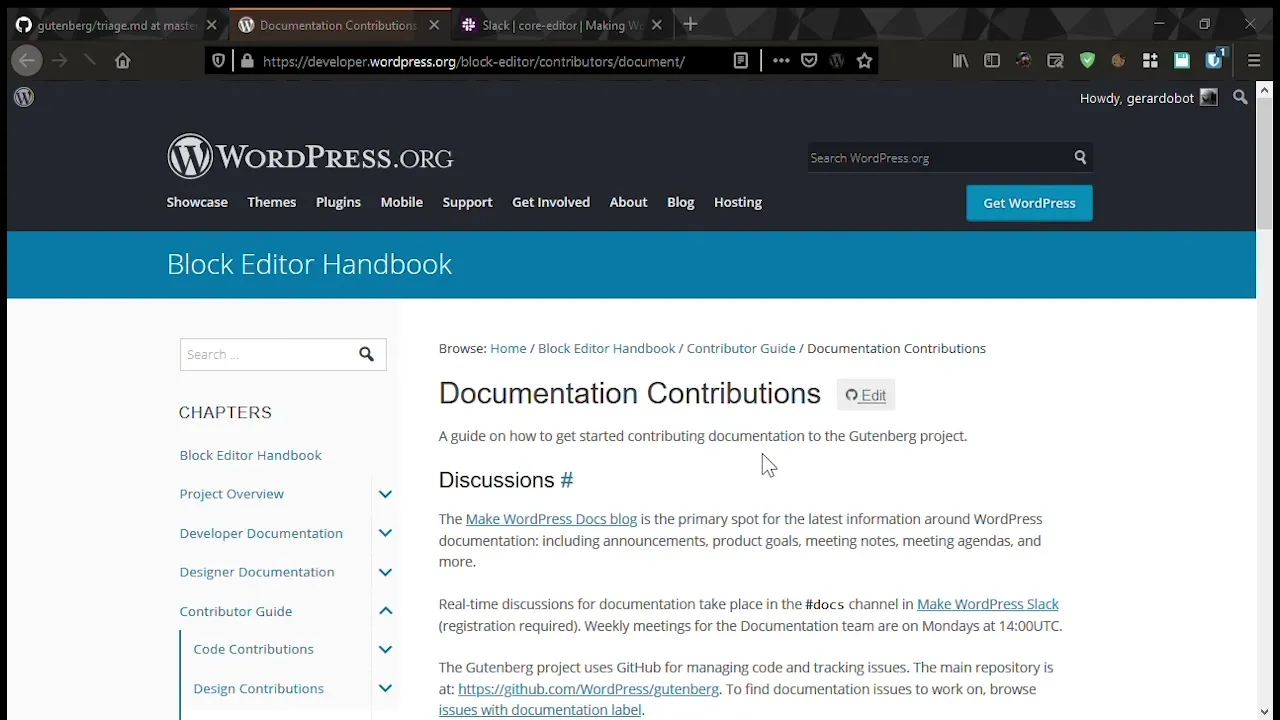Open the Make WordPress Docs blog link

tap(551, 519)
